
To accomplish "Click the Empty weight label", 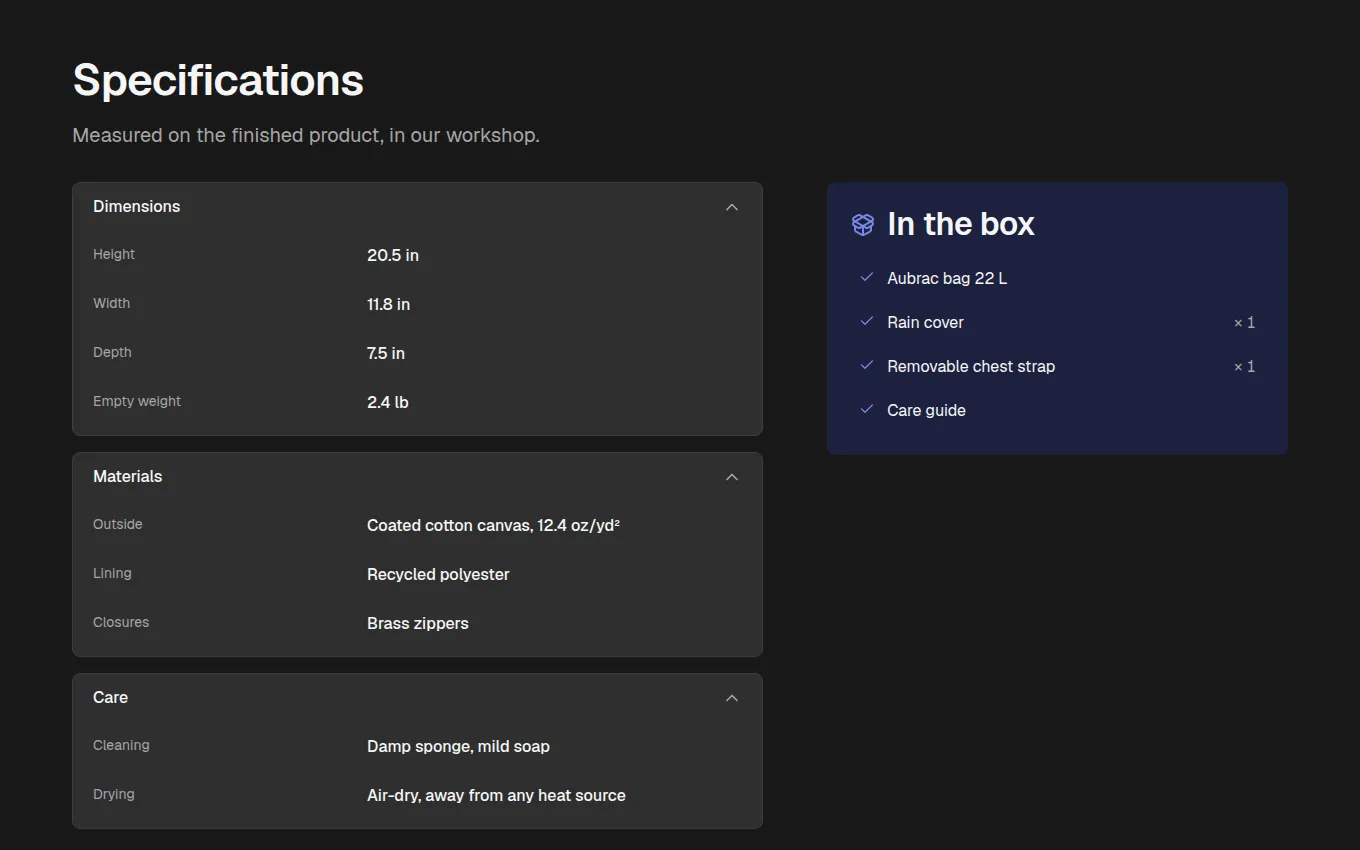I will coord(137,401).
